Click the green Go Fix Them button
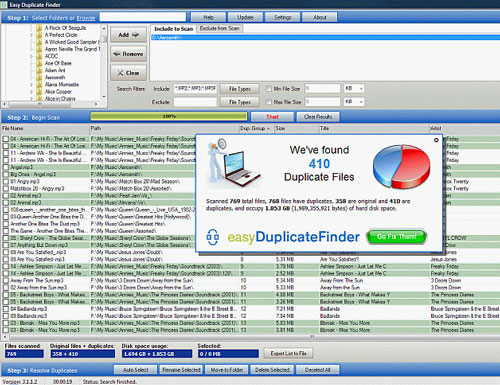Image resolution: width=500 pixels, height=385 pixels. point(396,237)
